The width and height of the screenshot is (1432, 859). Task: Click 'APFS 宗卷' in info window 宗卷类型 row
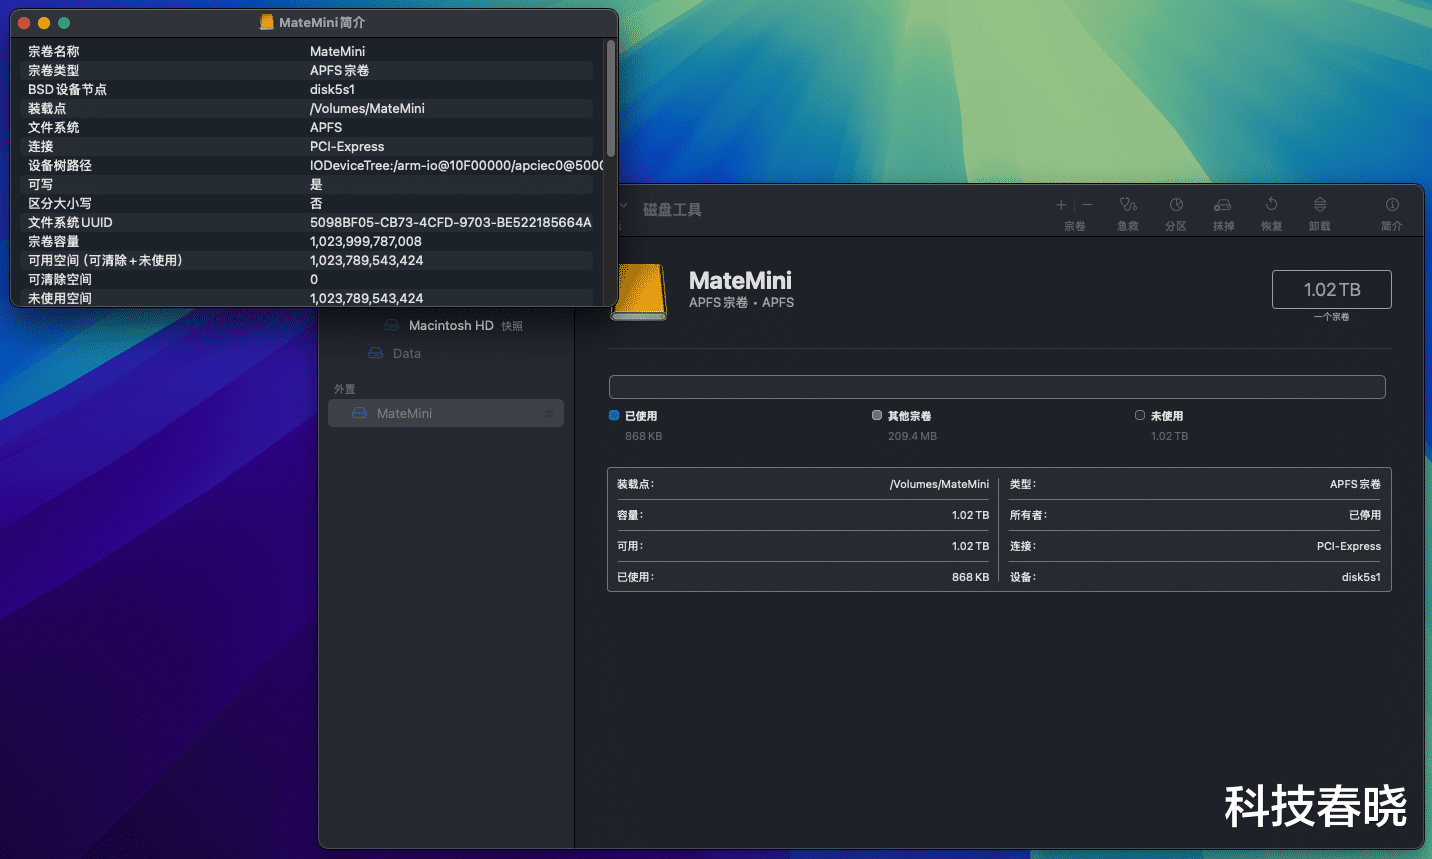340,70
